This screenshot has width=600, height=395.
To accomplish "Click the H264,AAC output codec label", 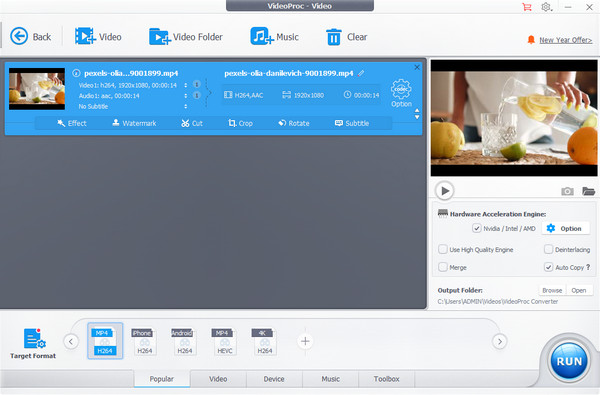I will tap(244, 95).
